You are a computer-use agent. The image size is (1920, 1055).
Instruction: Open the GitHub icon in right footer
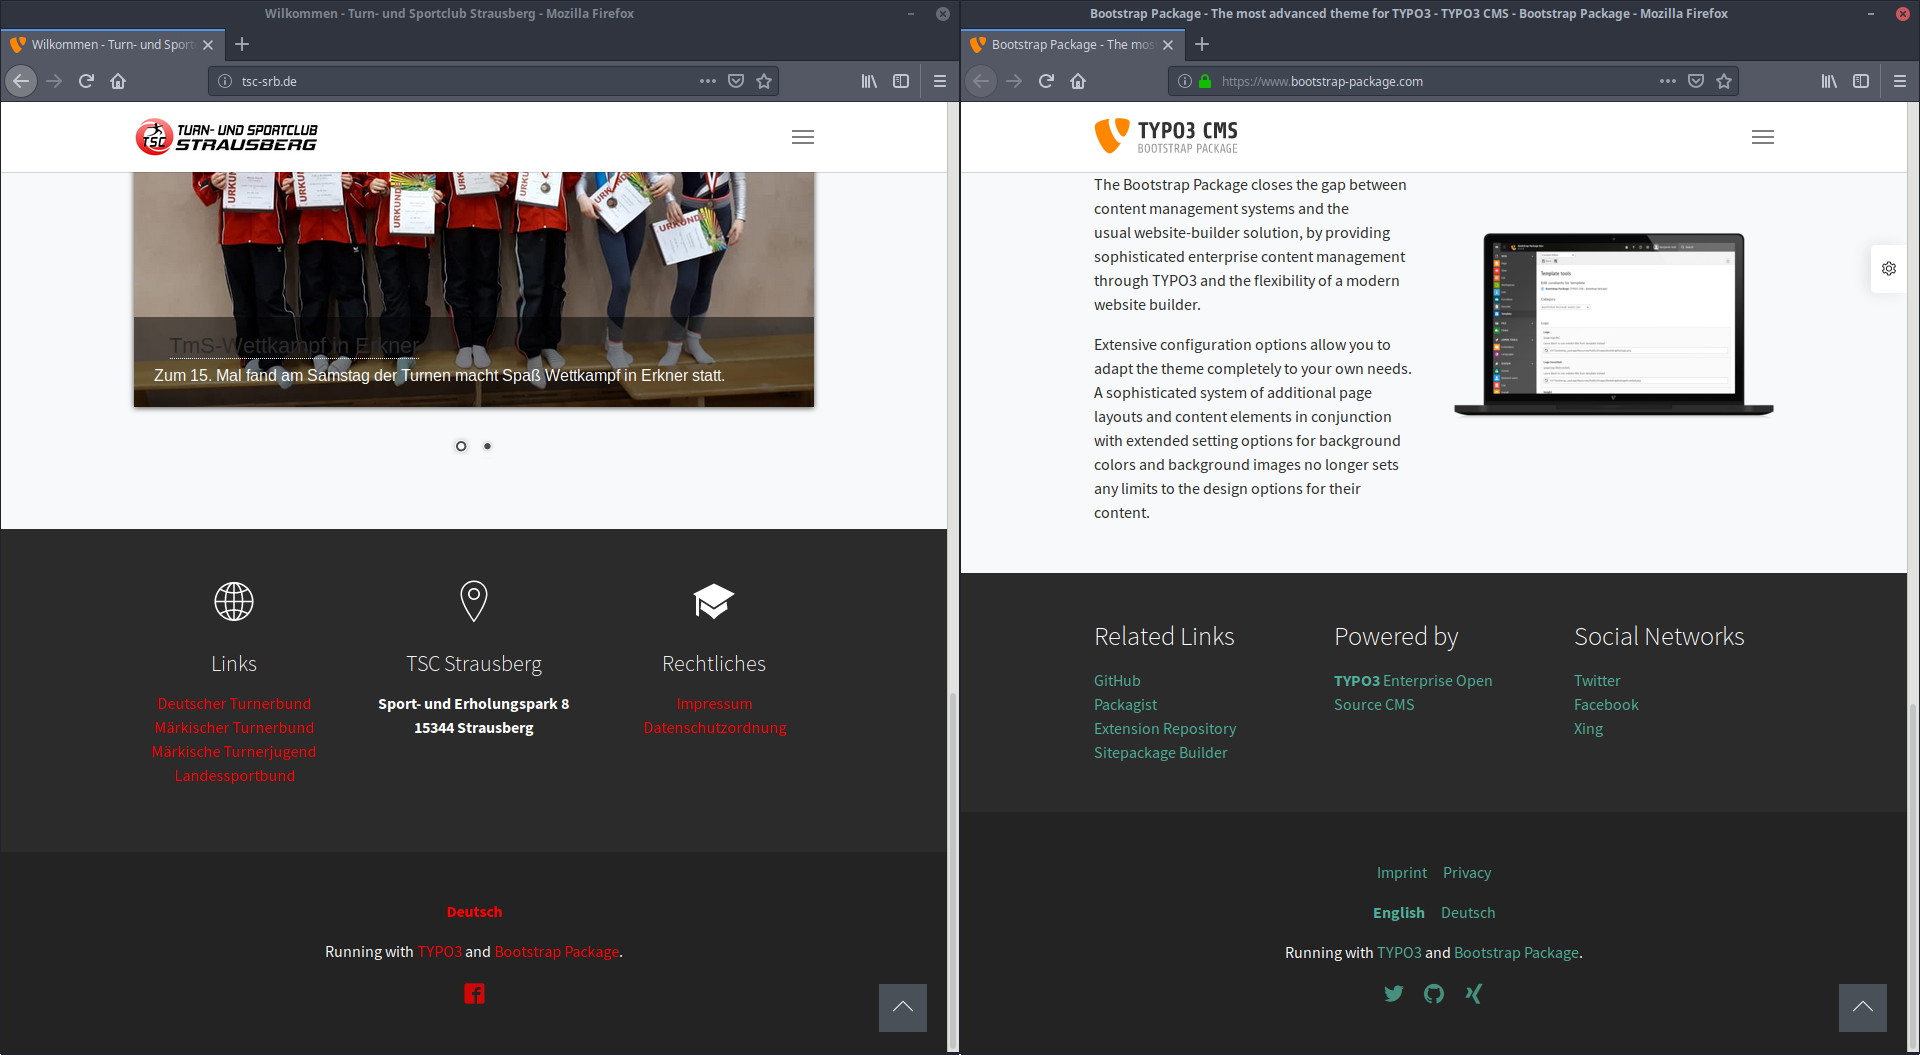coord(1433,993)
